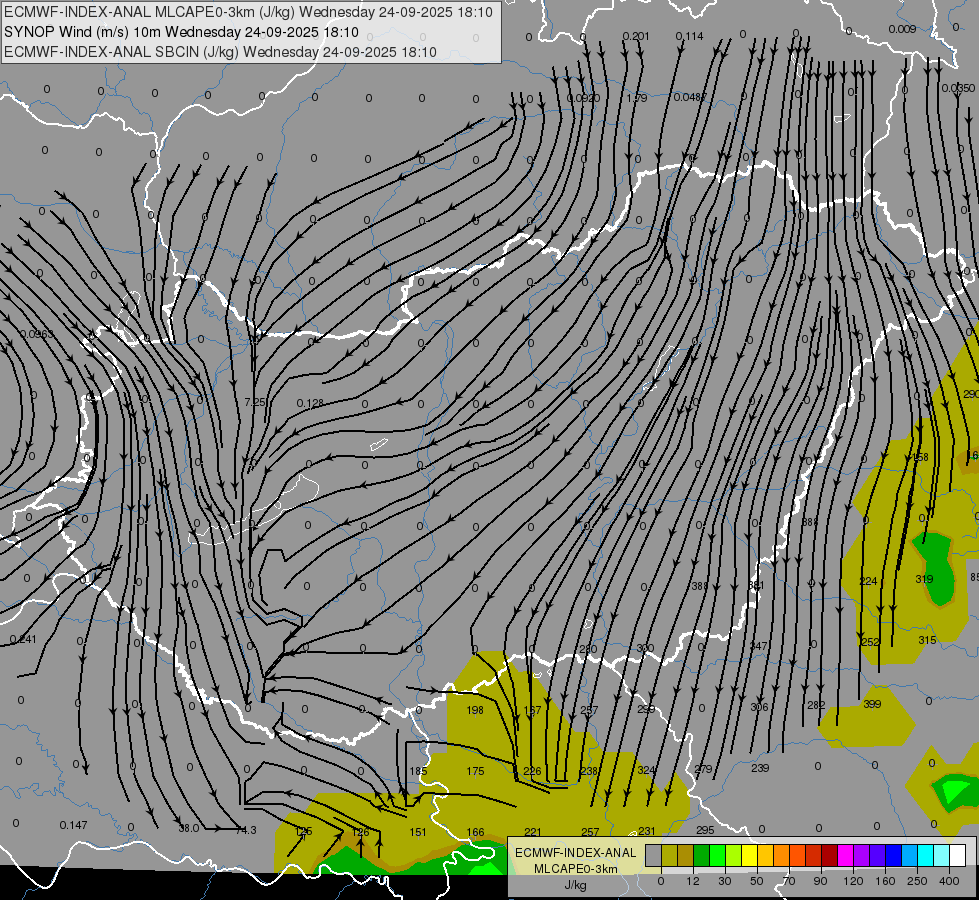Click the map value 166

click(x=475, y=833)
